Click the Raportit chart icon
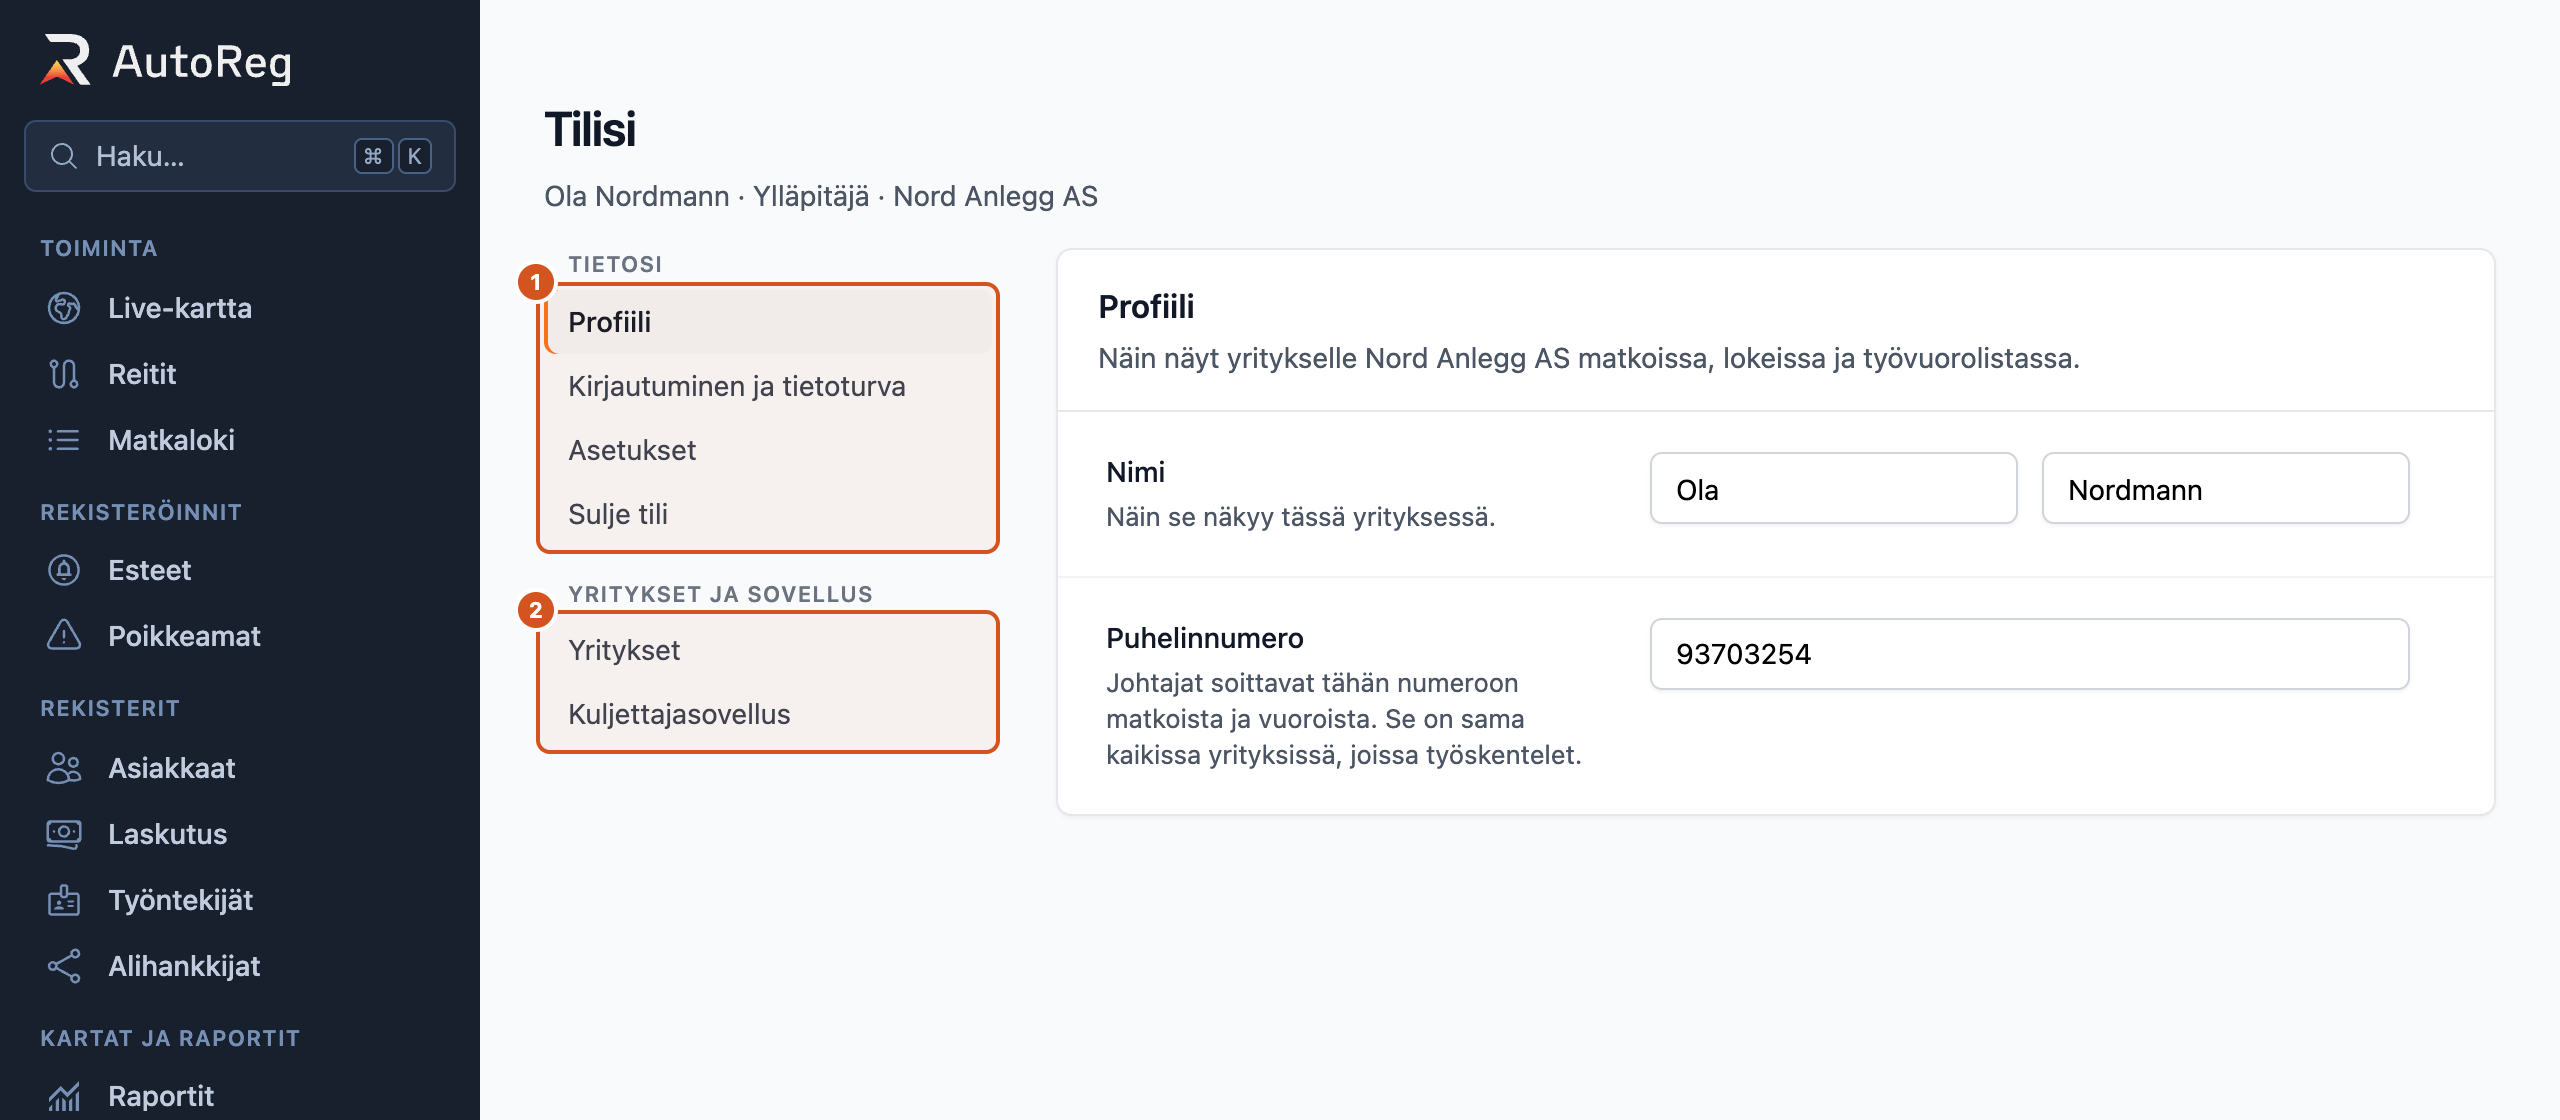The width and height of the screenshot is (2560, 1120). 64,1096
